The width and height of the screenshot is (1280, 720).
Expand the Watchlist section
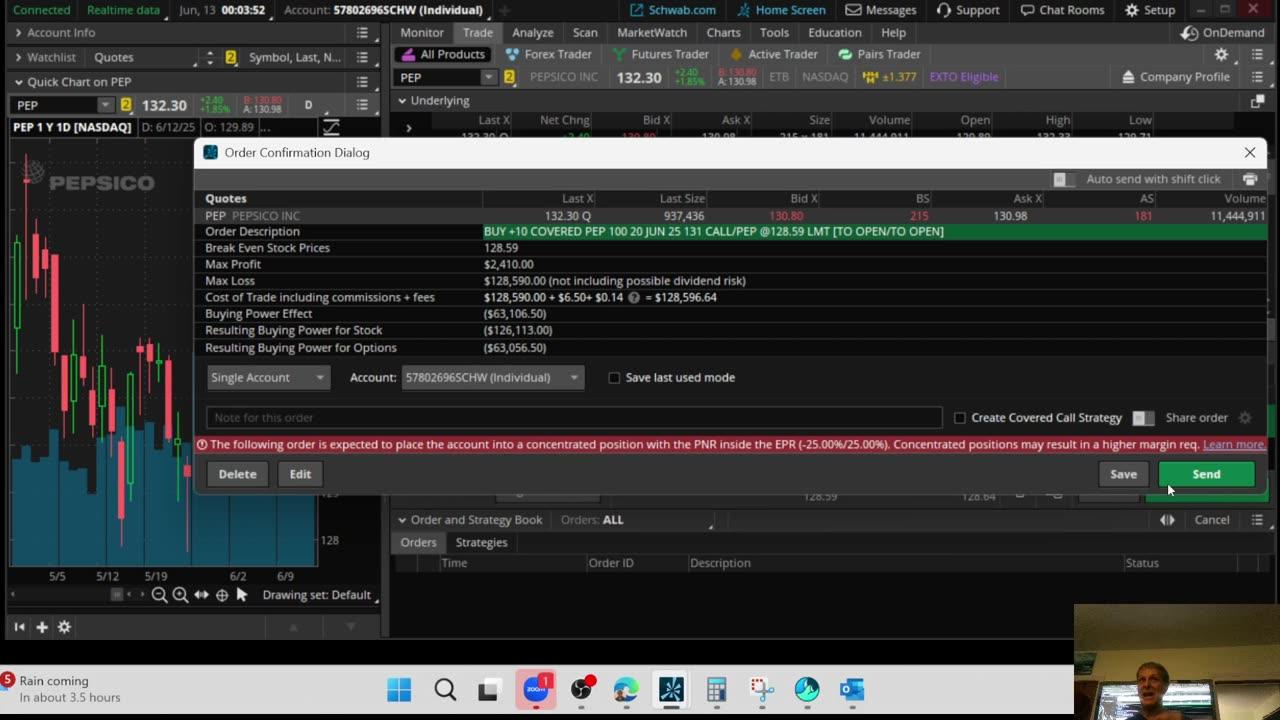point(18,58)
